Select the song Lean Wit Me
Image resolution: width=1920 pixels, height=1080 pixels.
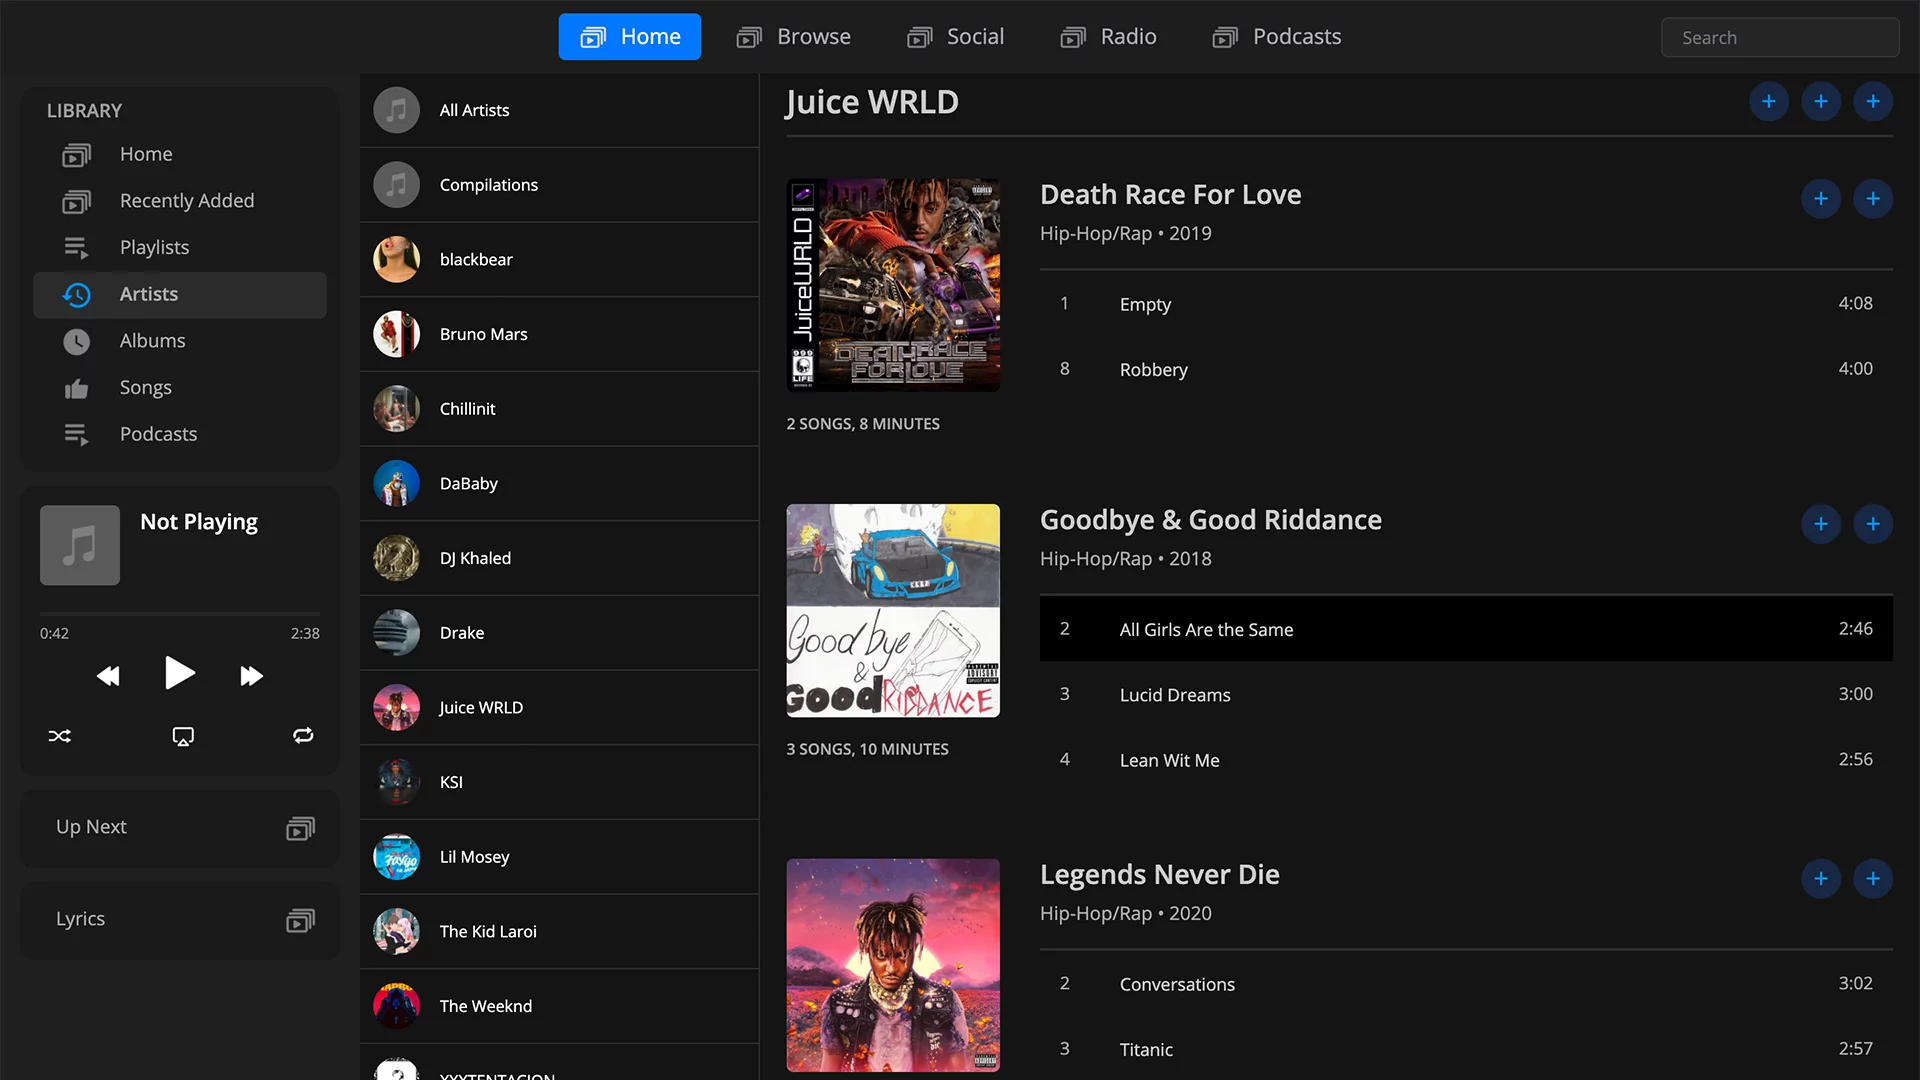click(x=1466, y=760)
